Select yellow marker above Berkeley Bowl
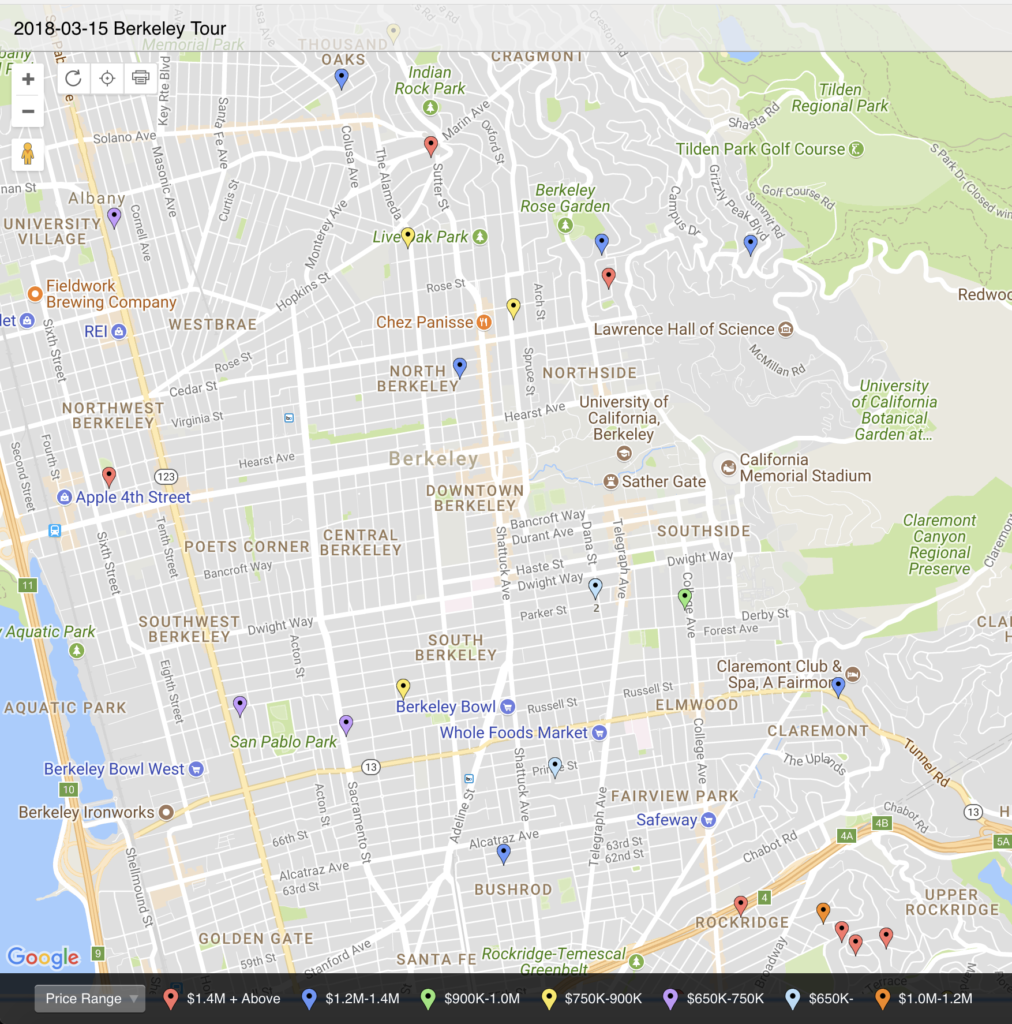 pyautogui.click(x=403, y=688)
